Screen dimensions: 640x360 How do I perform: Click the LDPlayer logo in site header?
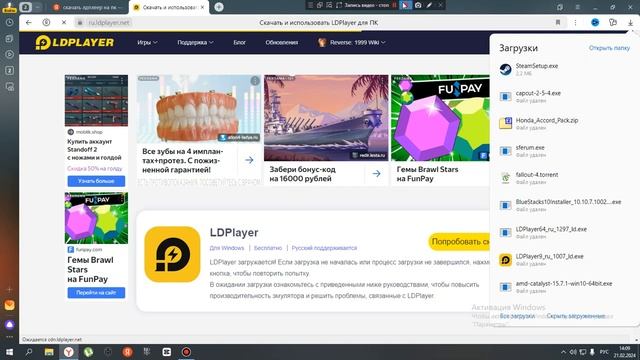coord(75,42)
